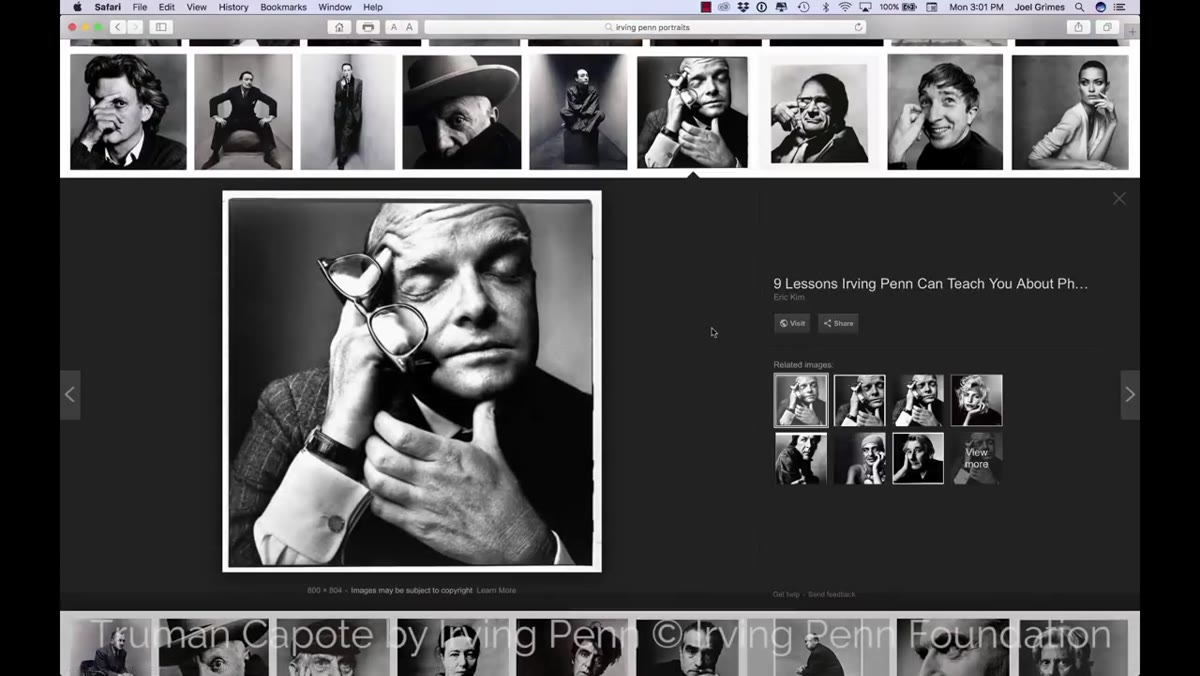This screenshot has height=676, width=1200.
Task: Click the Visit button
Action: (793, 323)
